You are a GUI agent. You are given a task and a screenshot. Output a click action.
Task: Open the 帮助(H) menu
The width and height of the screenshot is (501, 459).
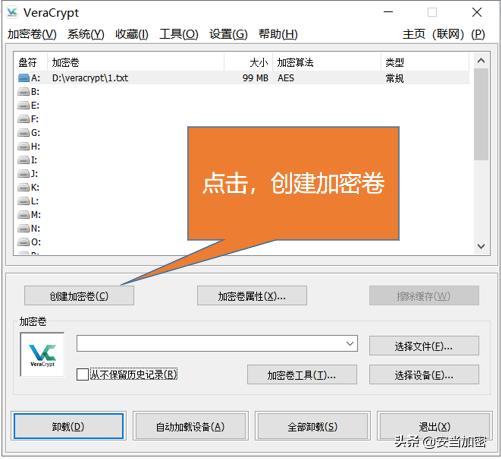[x=278, y=34]
